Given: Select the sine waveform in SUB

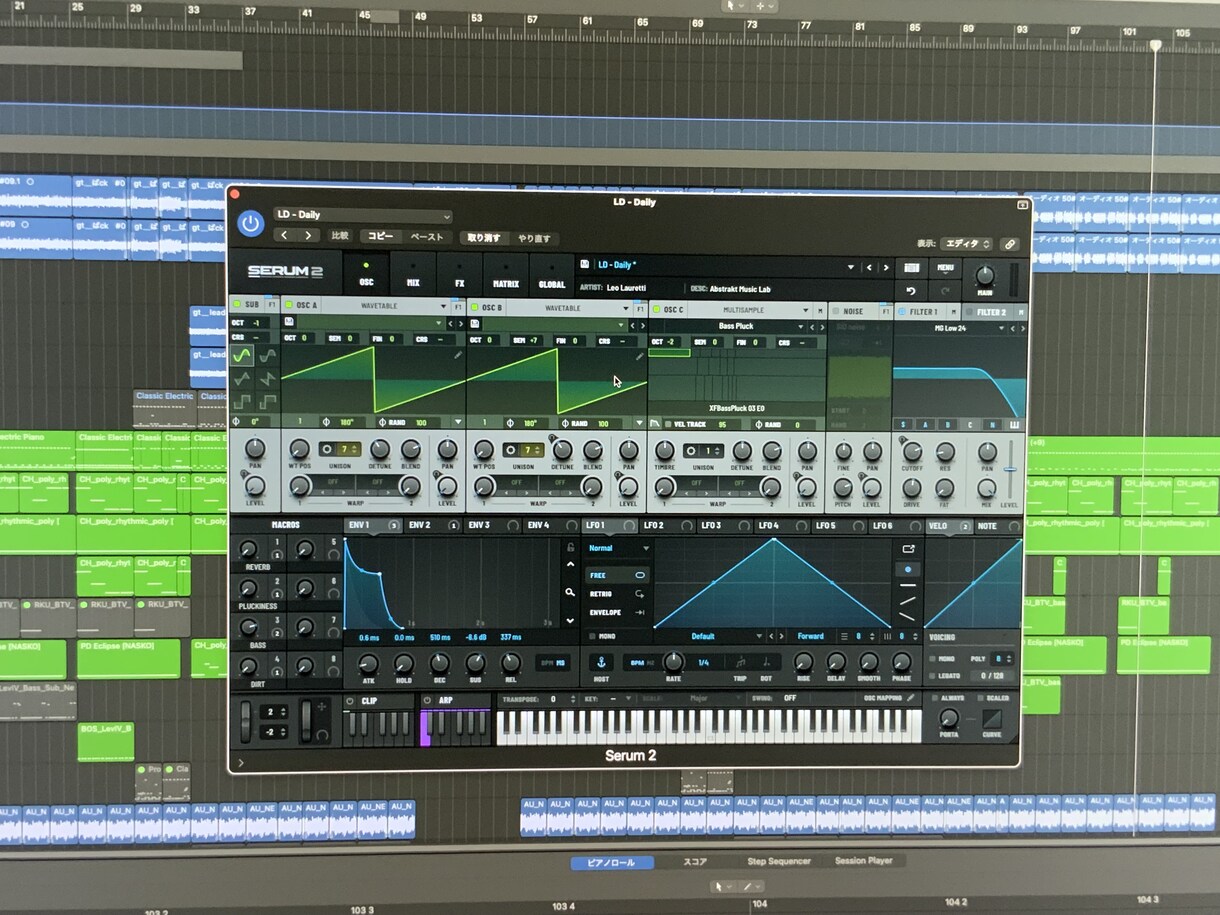Looking at the screenshot, I should (x=242, y=355).
